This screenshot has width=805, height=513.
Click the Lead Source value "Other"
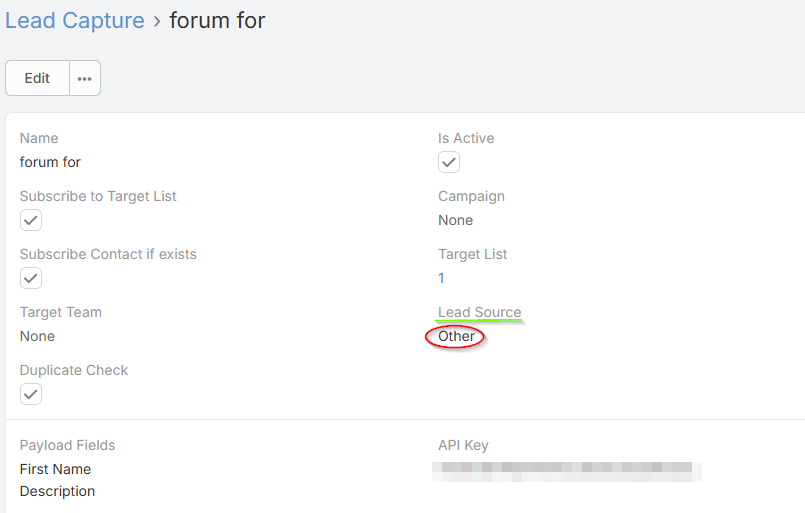456,336
